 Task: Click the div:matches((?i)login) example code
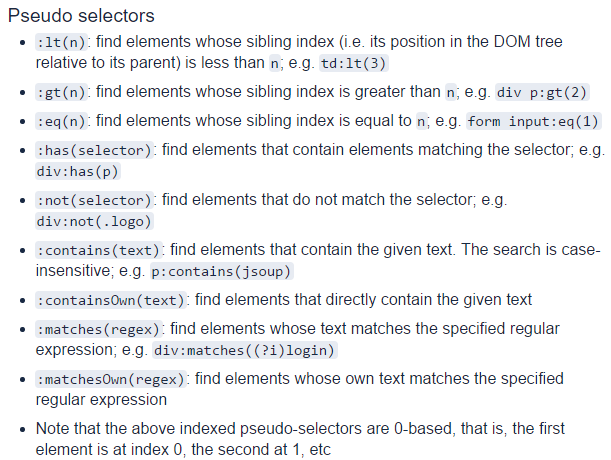(244, 350)
